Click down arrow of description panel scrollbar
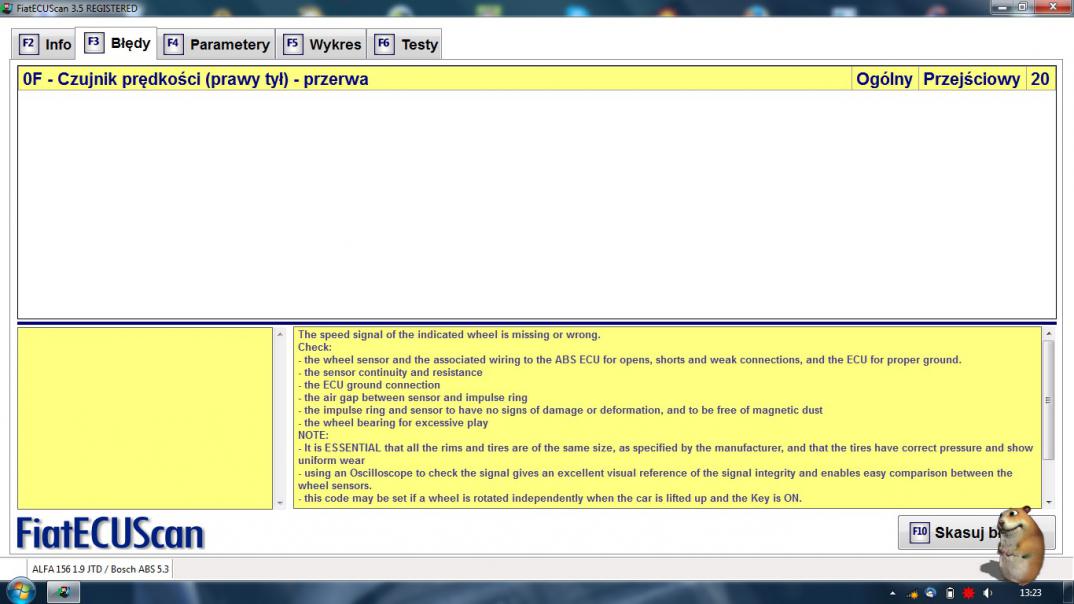The height and width of the screenshot is (604, 1074). (1048, 503)
